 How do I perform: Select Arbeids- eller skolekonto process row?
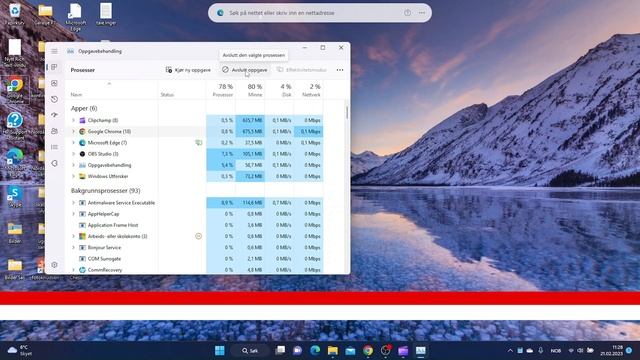(x=194, y=236)
